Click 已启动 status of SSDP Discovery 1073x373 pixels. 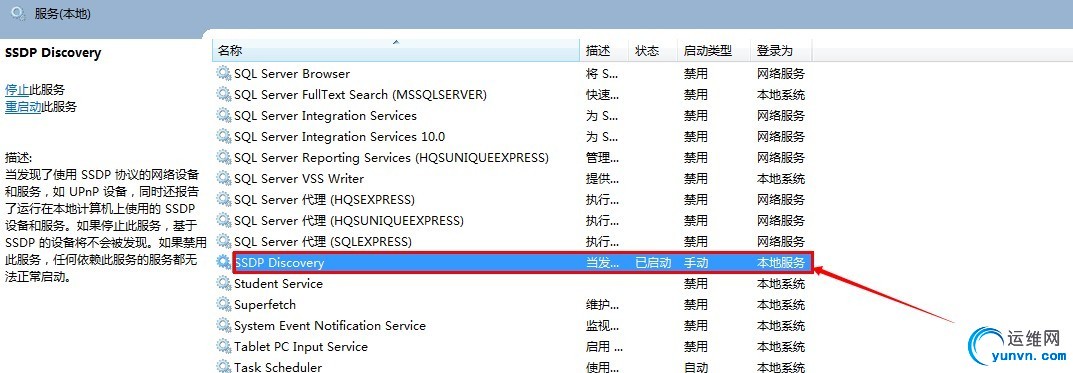pos(654,262)
